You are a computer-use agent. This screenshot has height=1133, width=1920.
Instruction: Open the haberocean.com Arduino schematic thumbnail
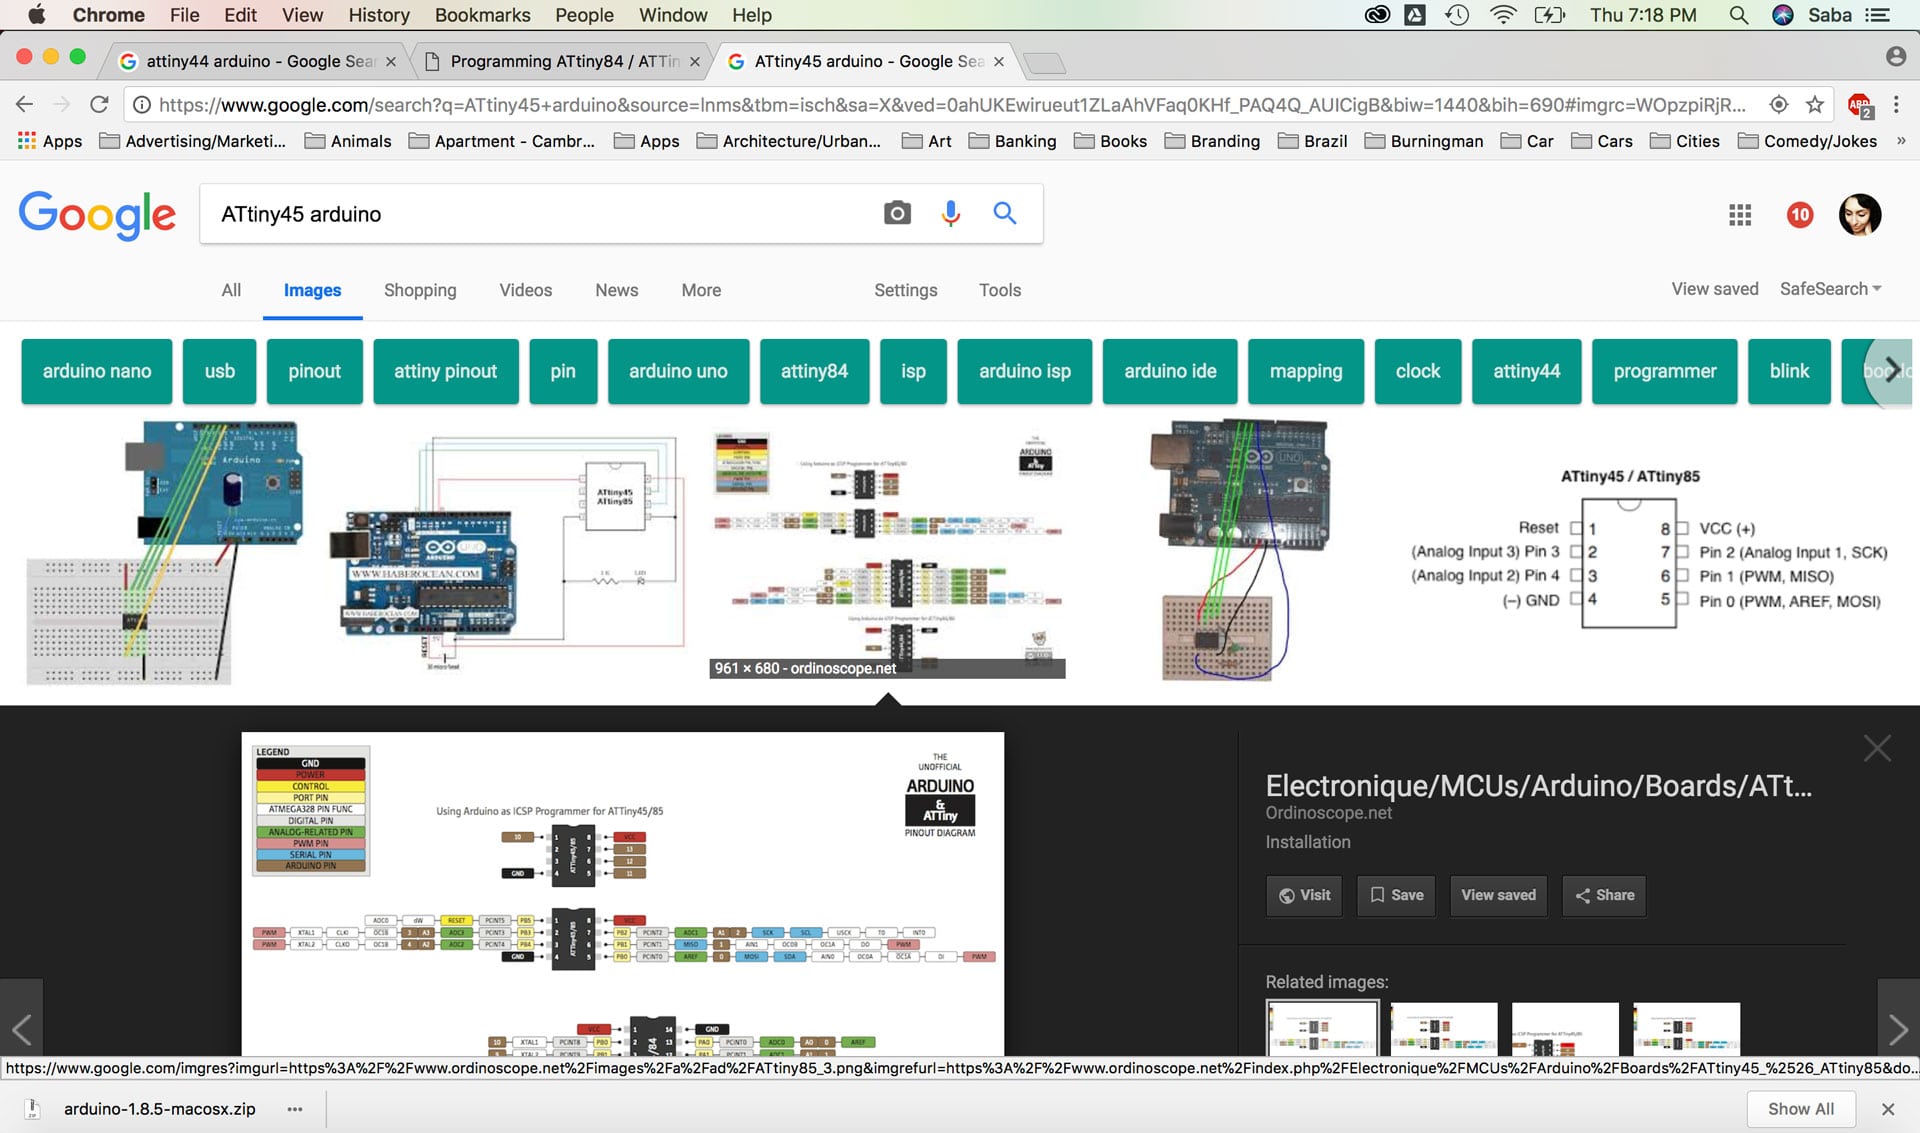click(507, 552)
